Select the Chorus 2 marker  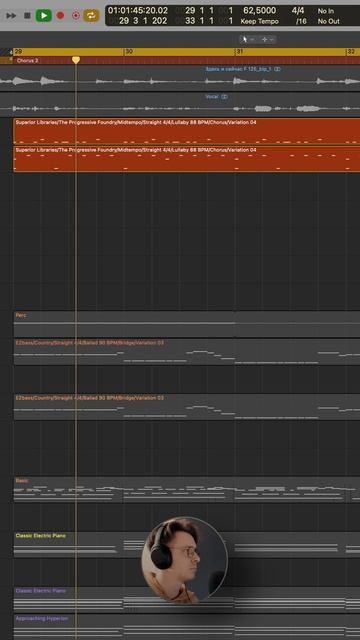point(27,60)
